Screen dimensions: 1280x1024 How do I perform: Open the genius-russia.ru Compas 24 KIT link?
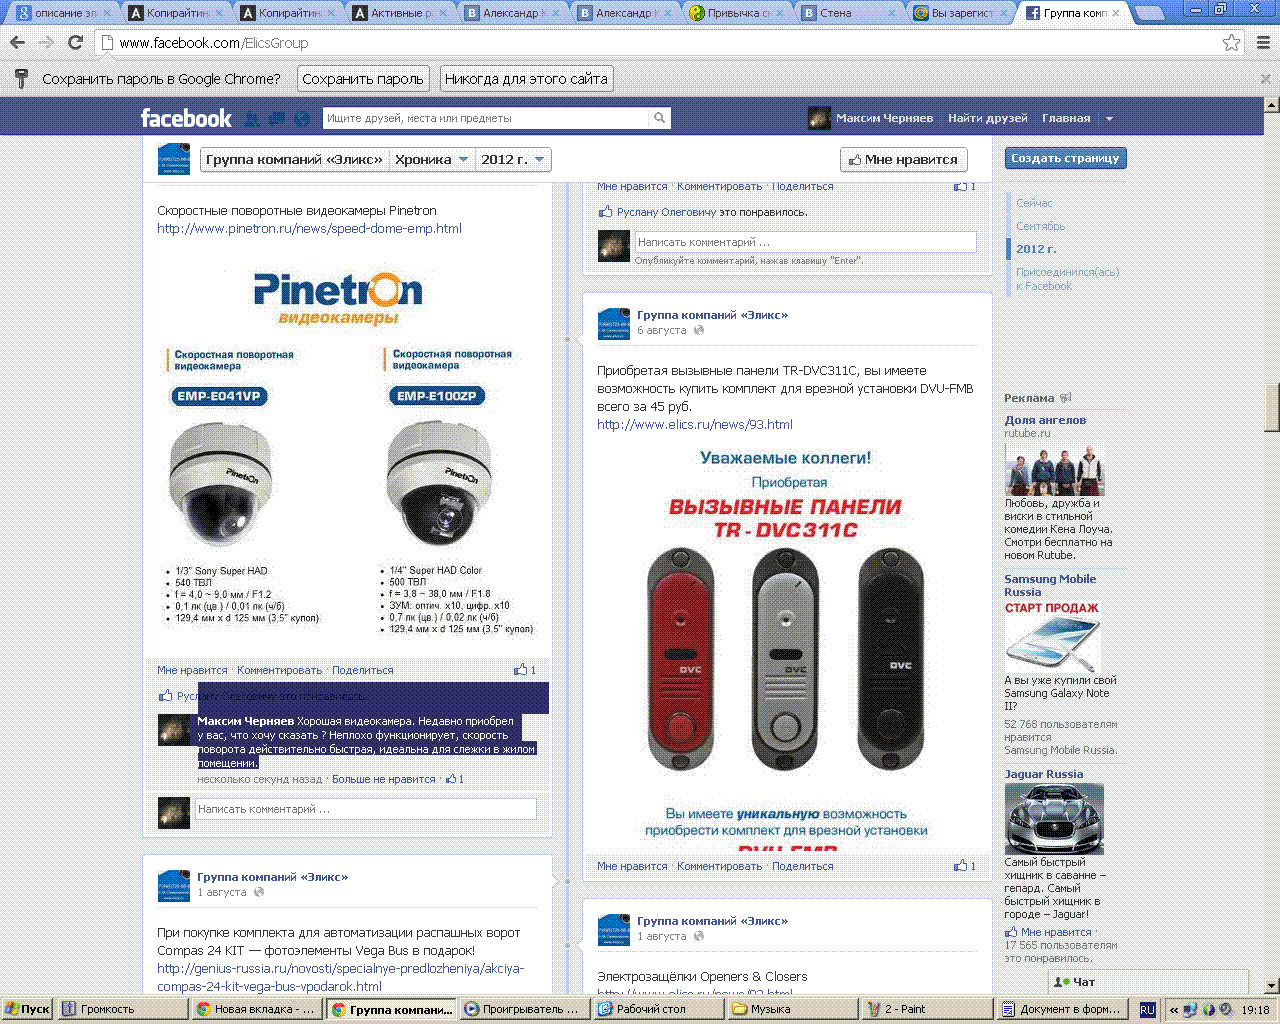pos(340,977)
